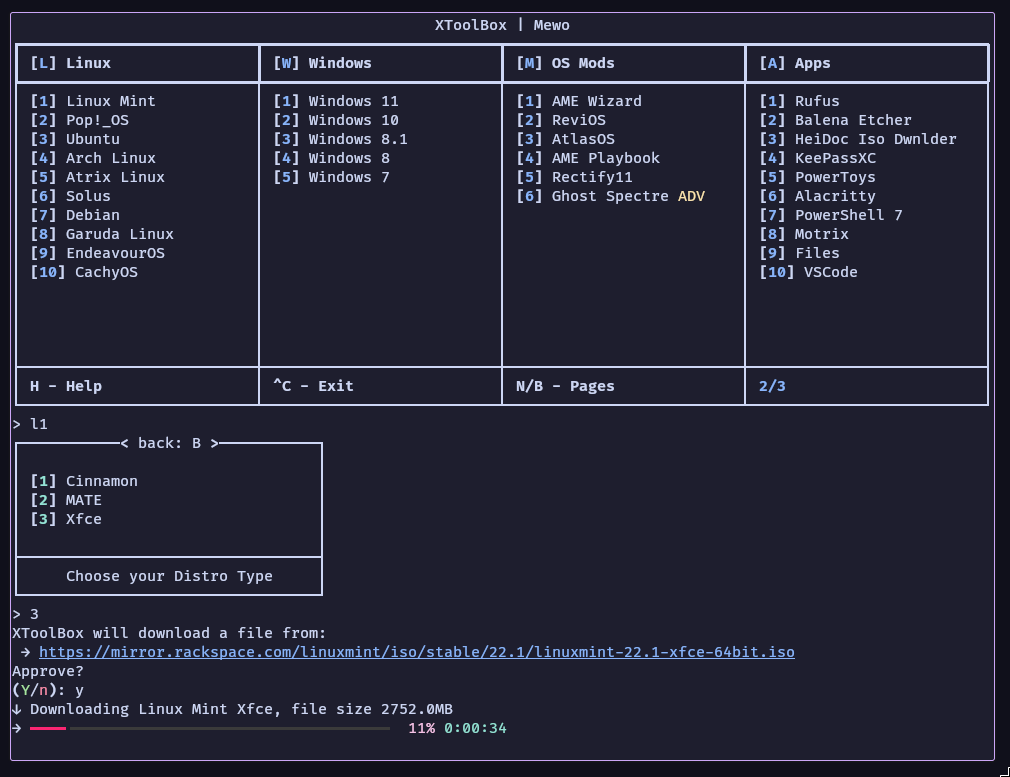Viewport: 1010px width, 777px height.
Task: Click the yellow ADV tag
Action: click(x=691, y=197)
